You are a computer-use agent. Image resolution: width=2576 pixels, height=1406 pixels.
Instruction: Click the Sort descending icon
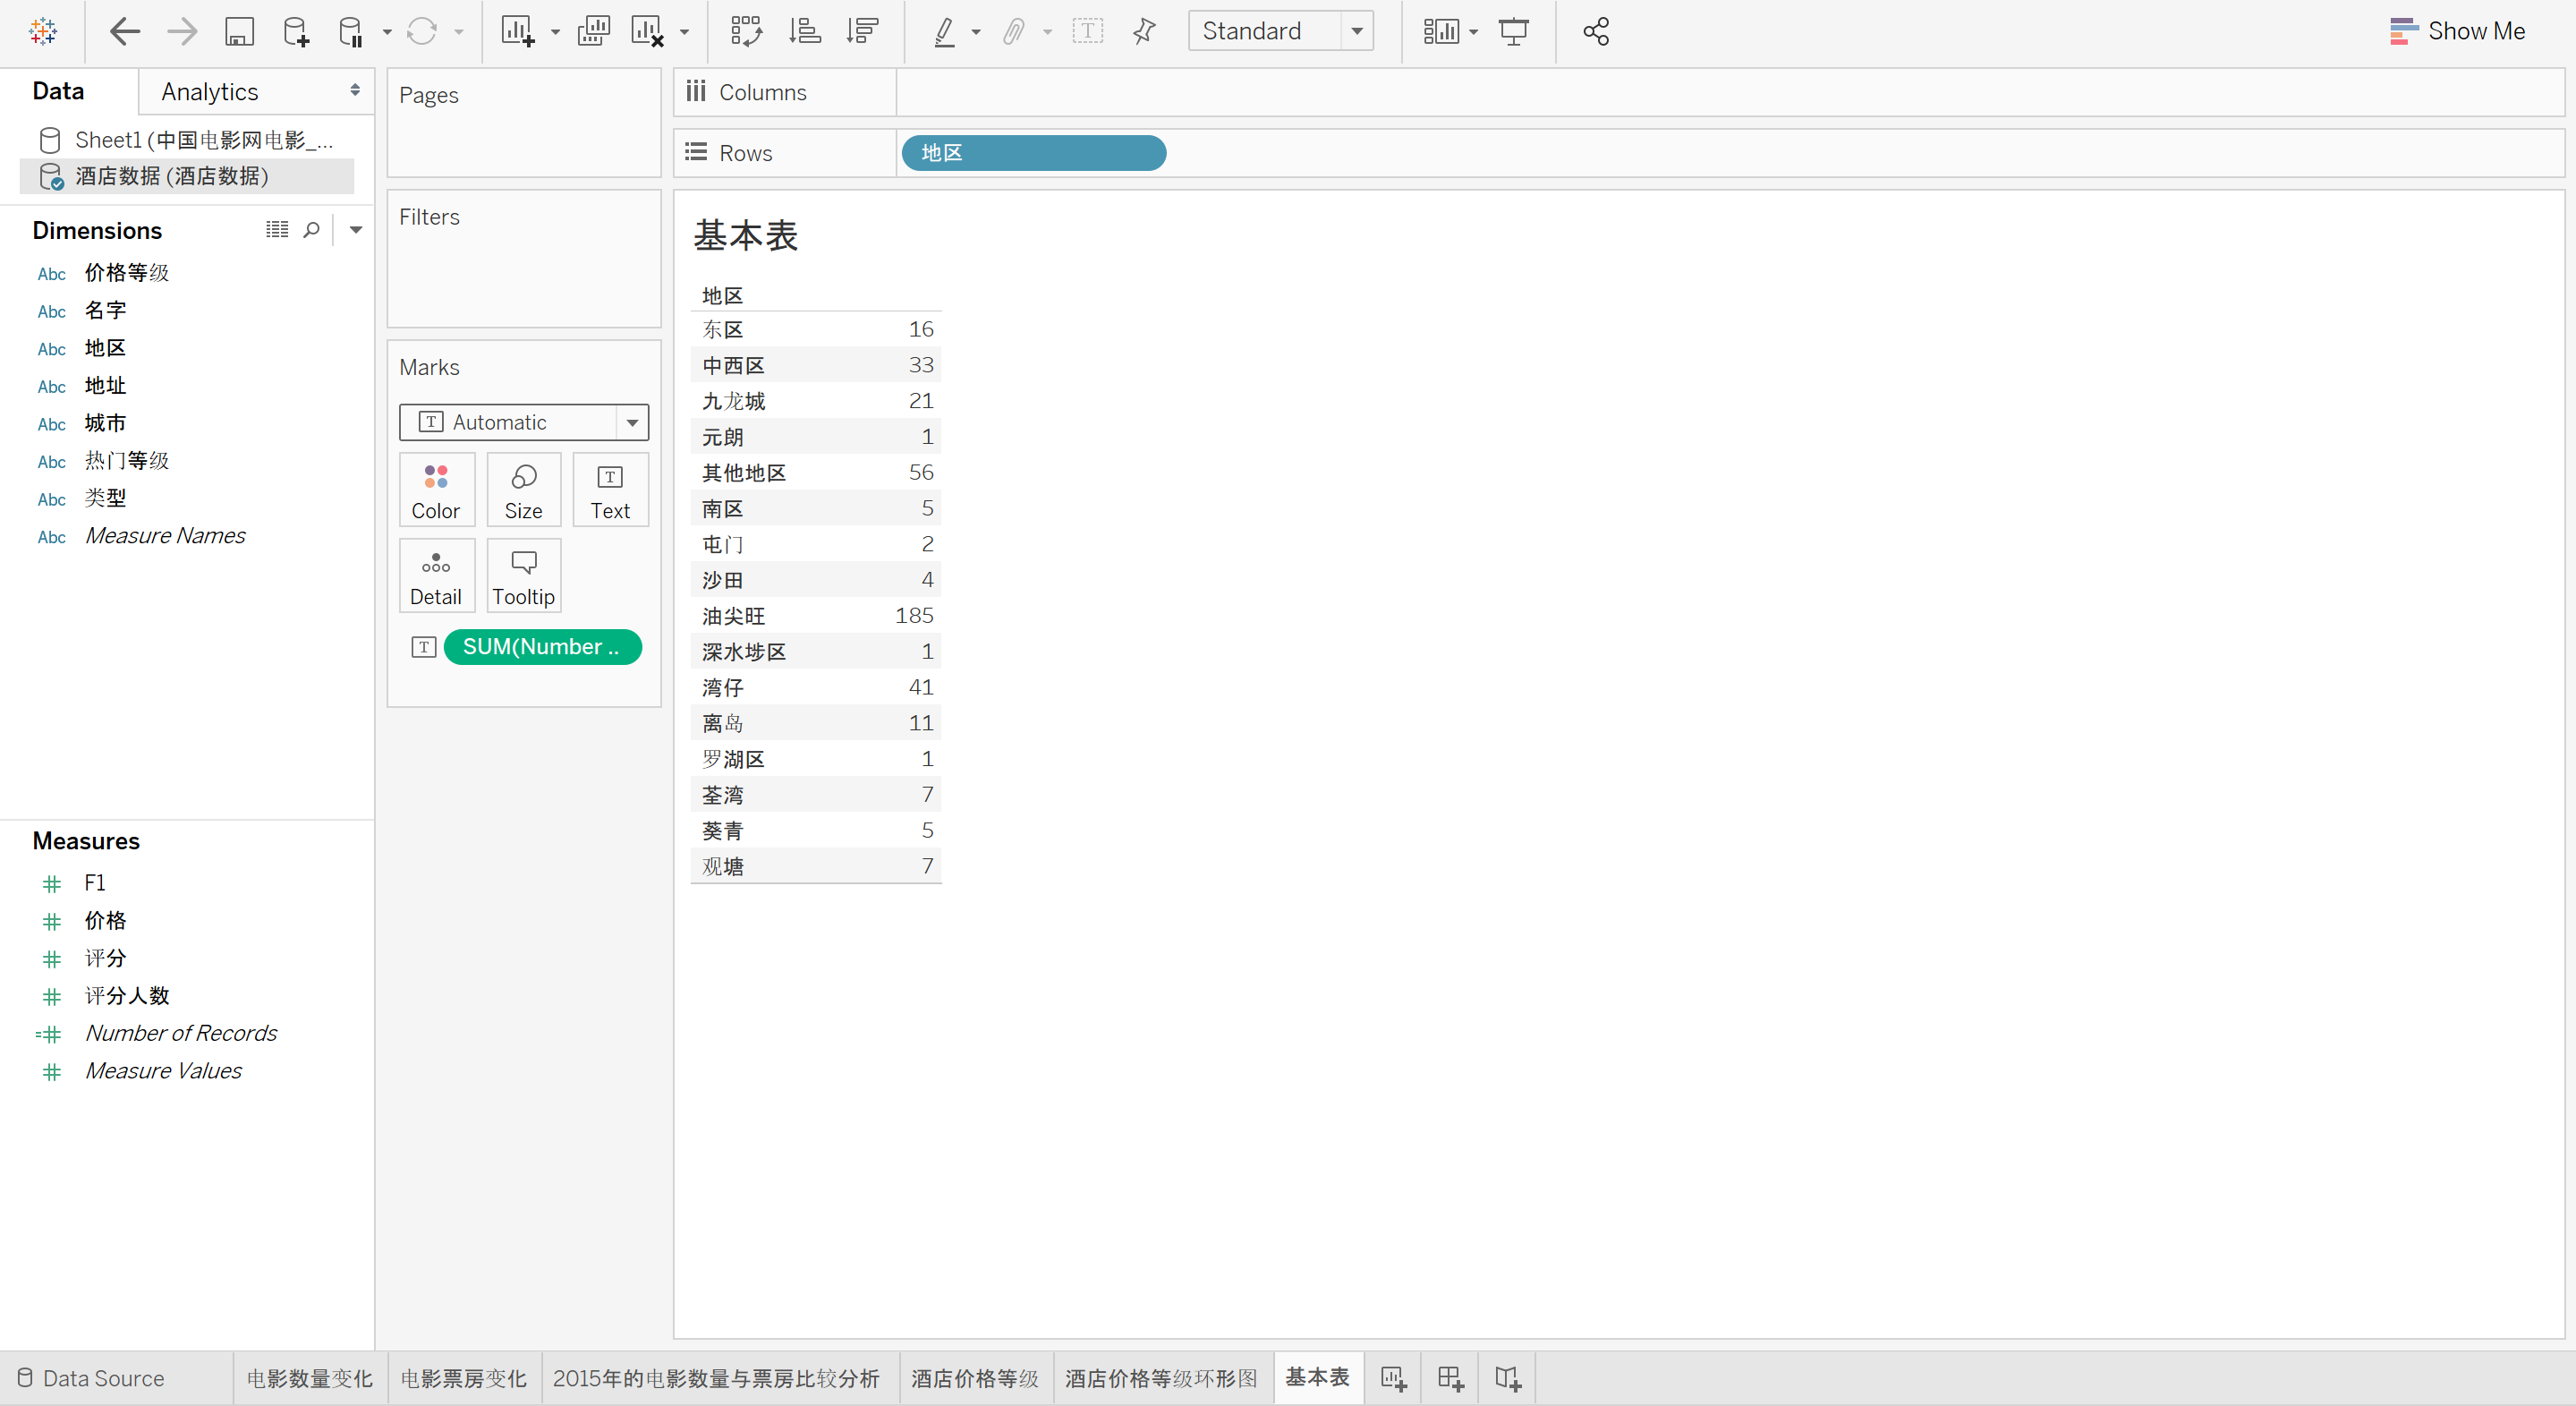(x=861, y=32)
